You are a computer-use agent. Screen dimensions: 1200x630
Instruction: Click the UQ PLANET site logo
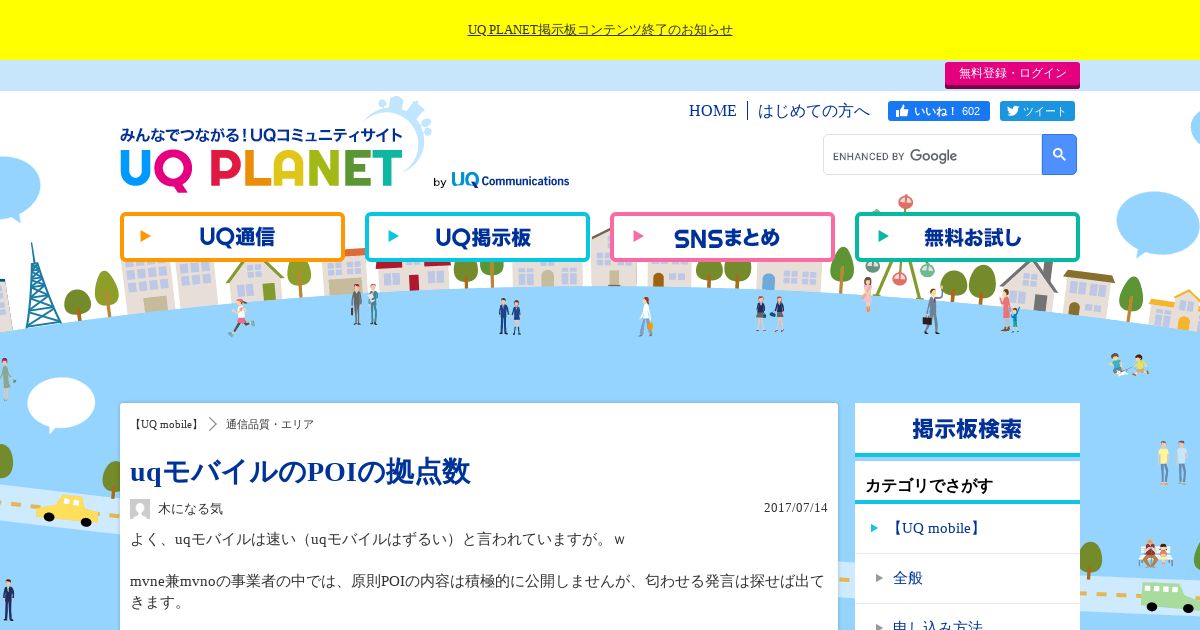pos(262,160)
